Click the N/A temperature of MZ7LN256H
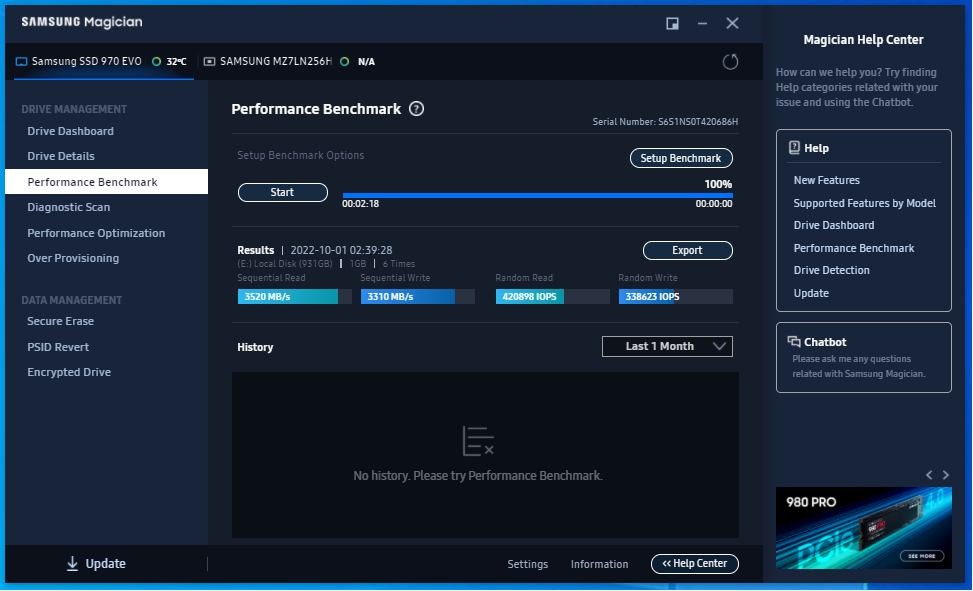 pos(366,61)
